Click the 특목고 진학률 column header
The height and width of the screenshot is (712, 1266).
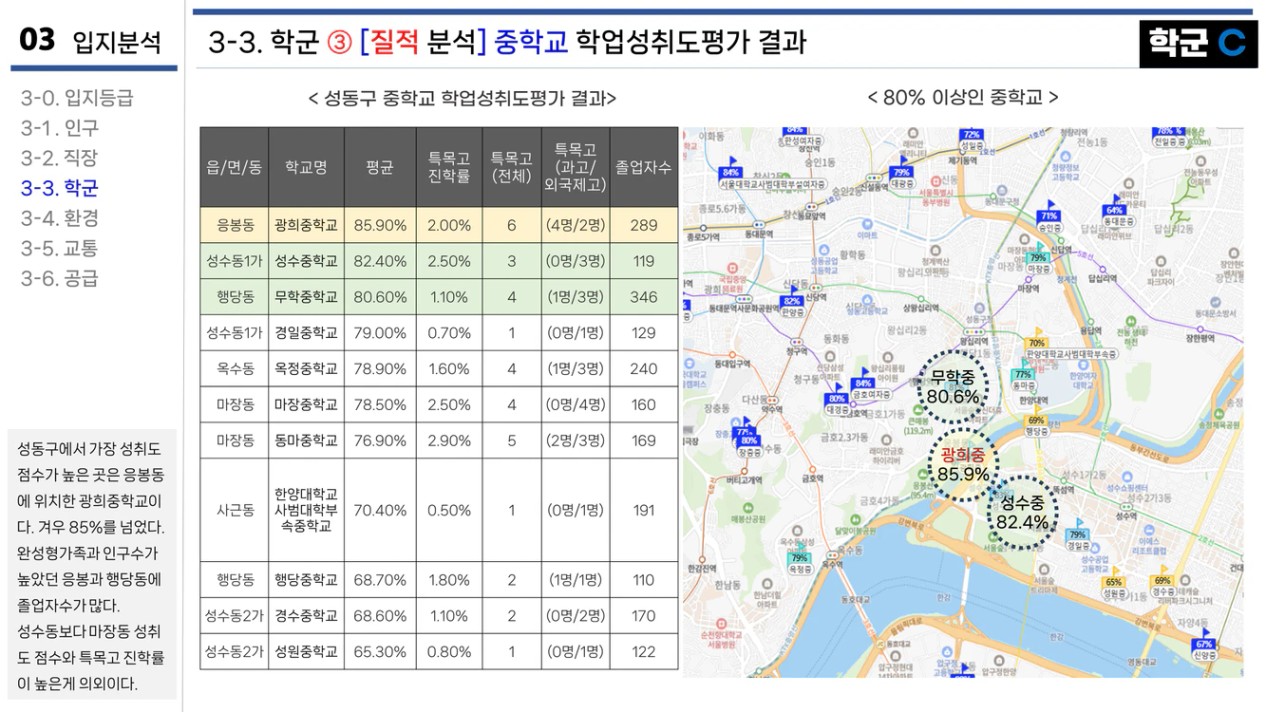coord(449,167)
